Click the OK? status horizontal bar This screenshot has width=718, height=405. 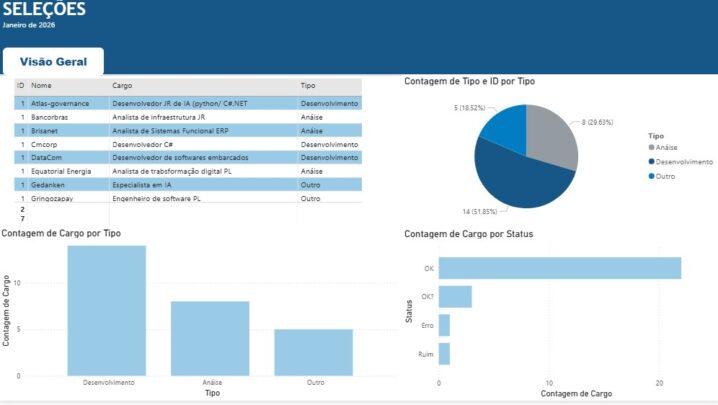(455, 297)
